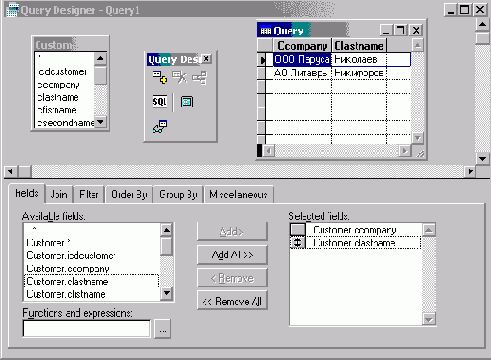Open the Join tab
This screenshot has height=360, width=491.
tap(59, 194)
